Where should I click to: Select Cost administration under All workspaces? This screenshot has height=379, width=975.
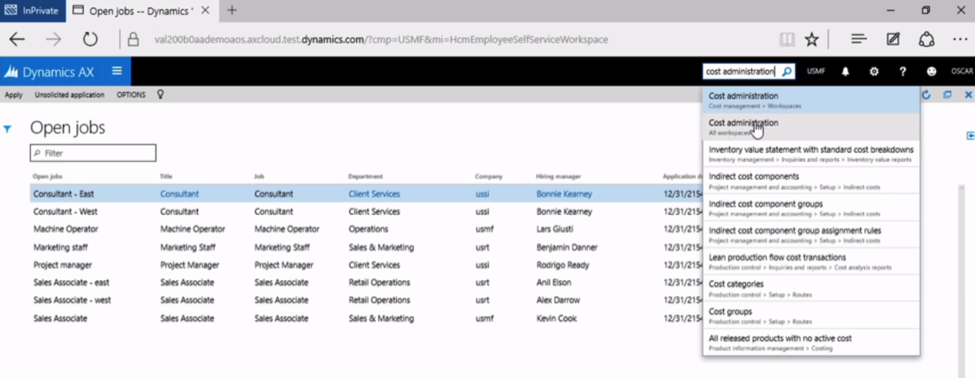(811, 127)
